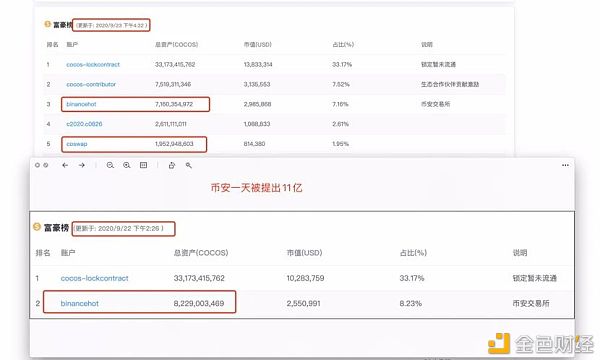Select 2,550,991 market value in front viewer
Viewport: 600px width, 360px height.
point(303,303)
